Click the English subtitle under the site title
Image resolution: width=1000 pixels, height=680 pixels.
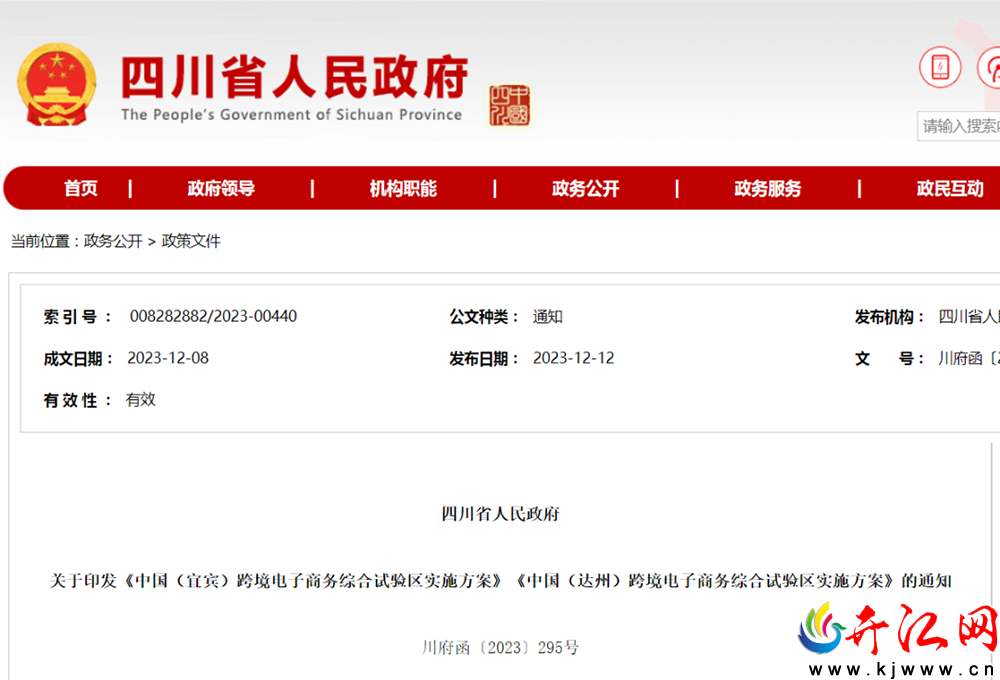pos(291,115)
